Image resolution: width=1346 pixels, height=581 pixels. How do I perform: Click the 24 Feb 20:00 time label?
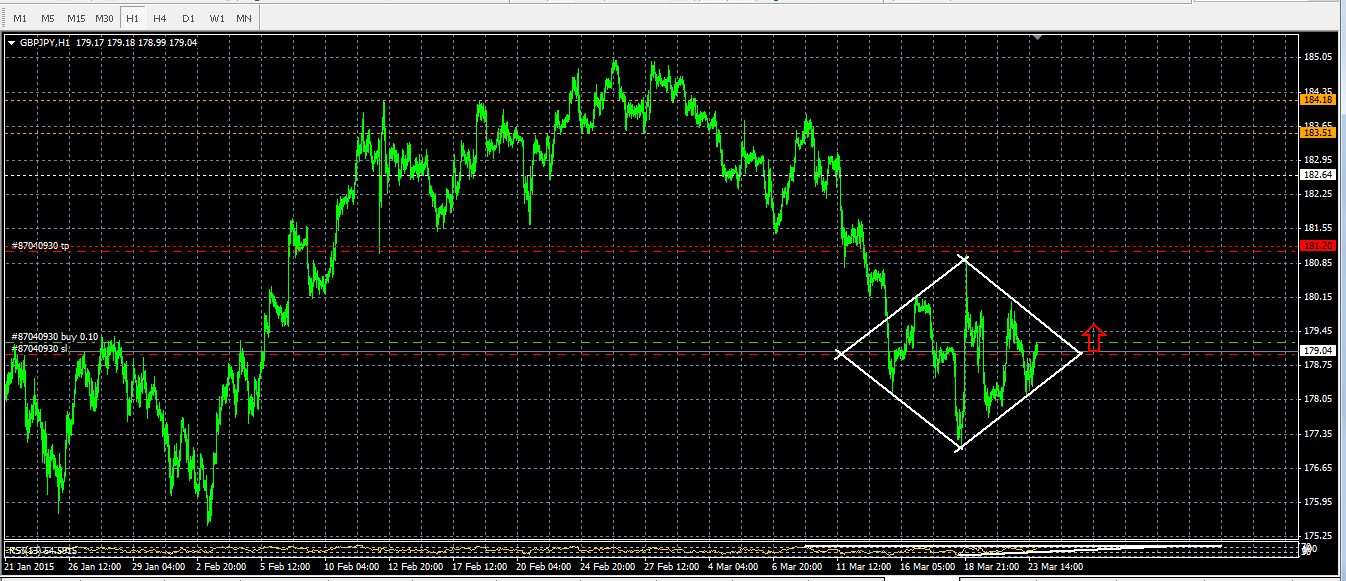pos(606,566)
